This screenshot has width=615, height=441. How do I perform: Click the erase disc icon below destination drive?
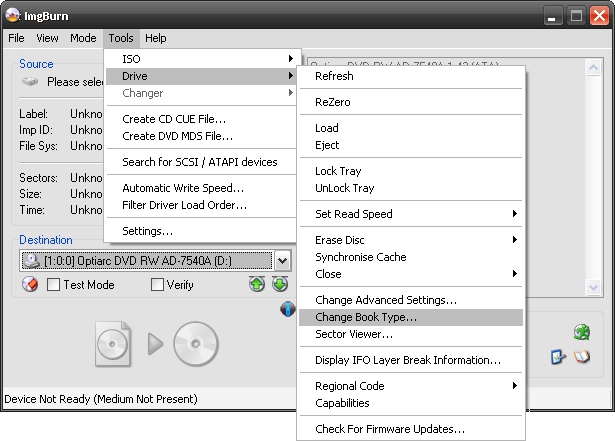[30, 284]
